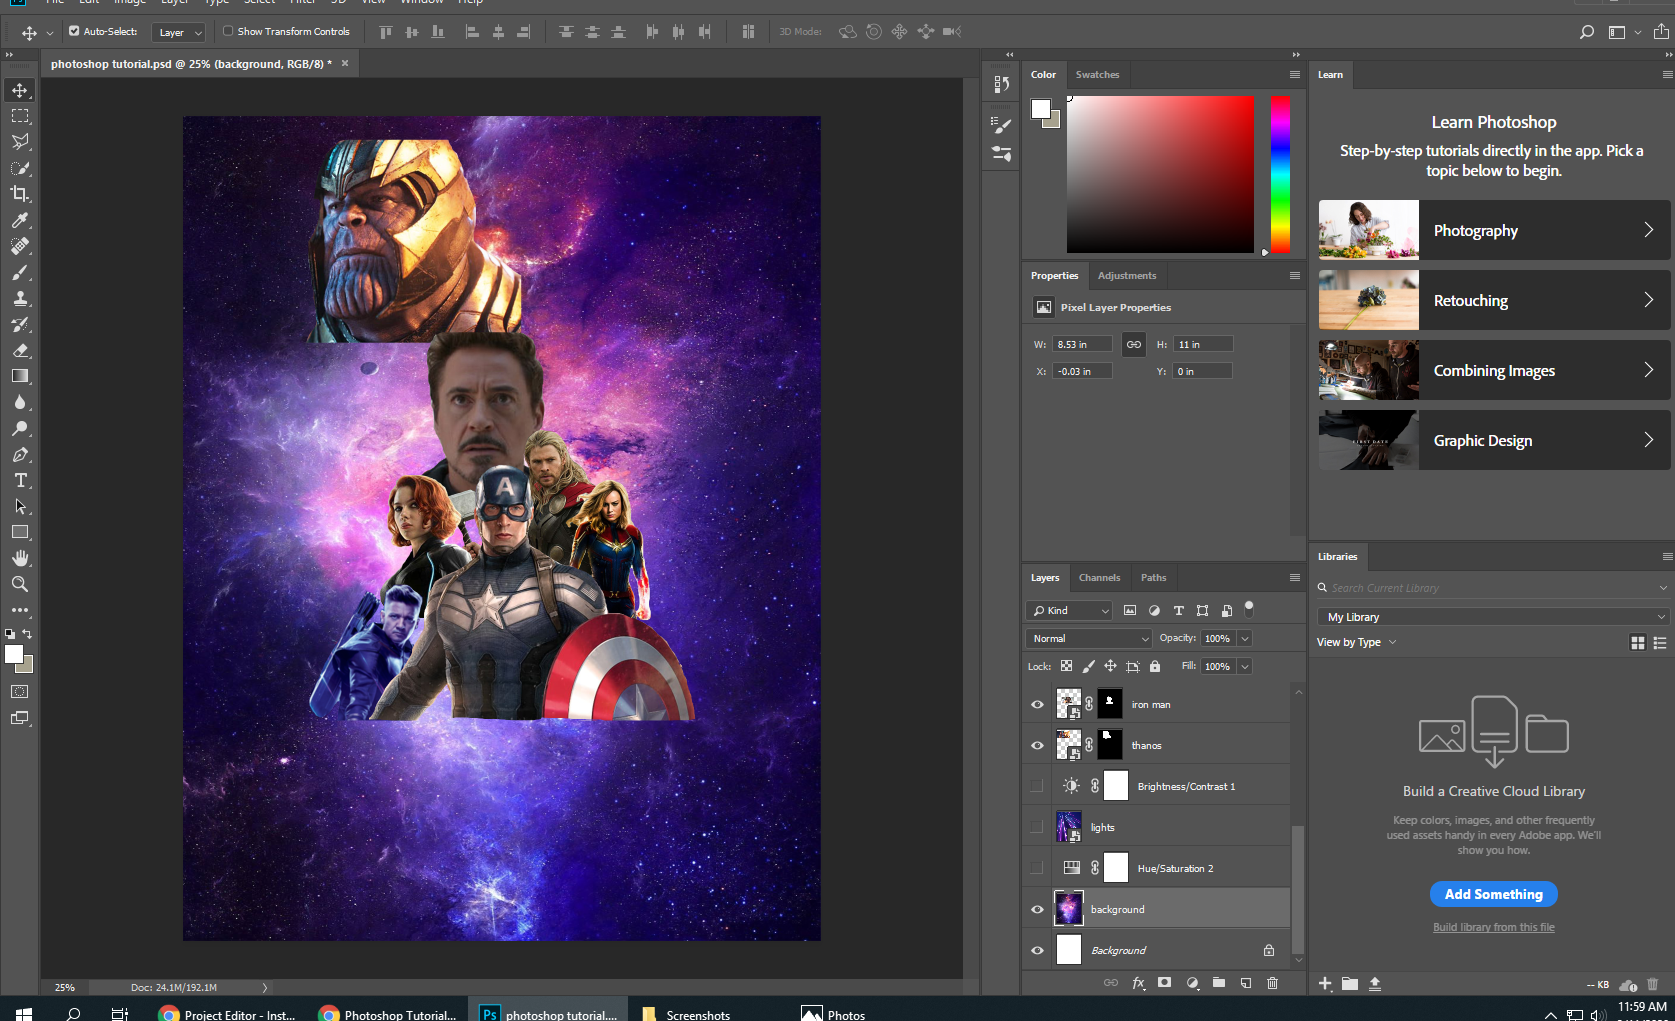Select the Move tool
1675x1021 pixels.
tap(20, 90)
